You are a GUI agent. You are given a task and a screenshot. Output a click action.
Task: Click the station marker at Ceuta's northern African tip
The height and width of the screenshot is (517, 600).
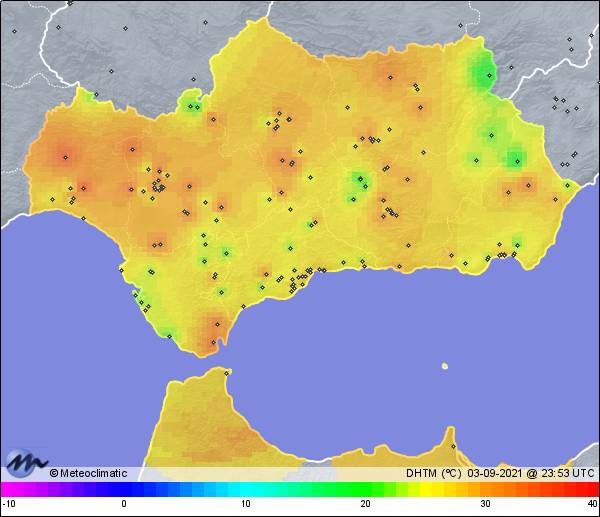click(x=227, y=373)
